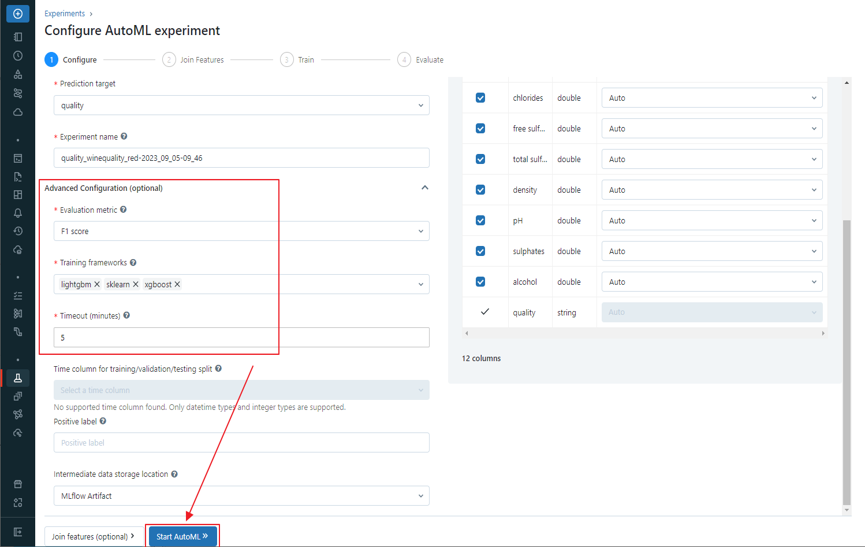The height and width of the screenshot is (547, 865).
Task: Click the New plus icon in sidebar
Action: pyautogui.click(x=17, y=14)
